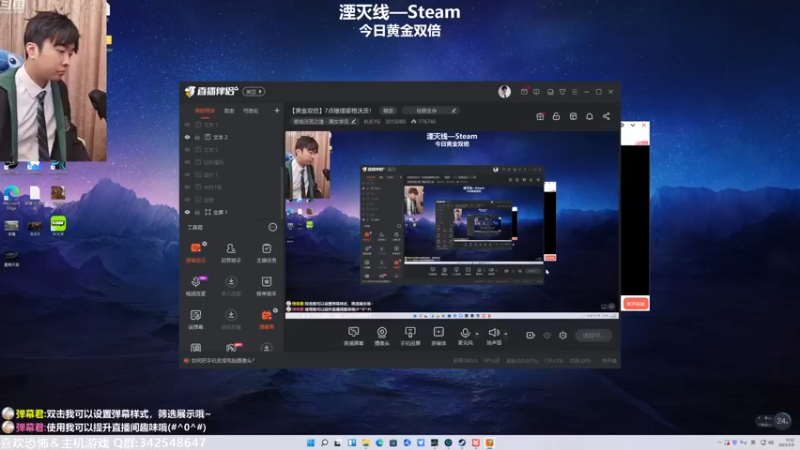Viewport: 800px width, 450px height.
Task: Open the notification bell icon
Action: (x=589, y=116)
